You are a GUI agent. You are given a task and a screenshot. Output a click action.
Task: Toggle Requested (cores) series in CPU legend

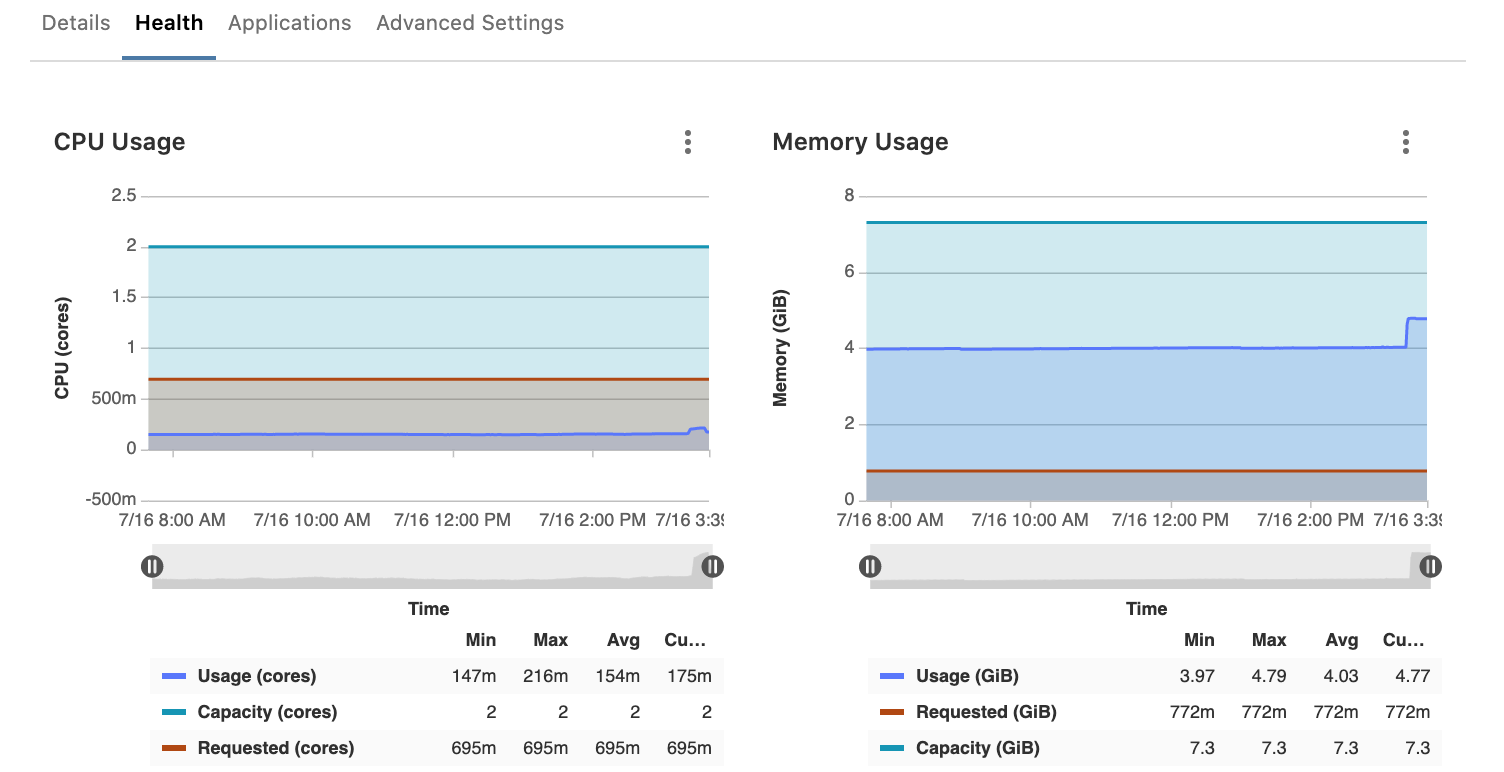(275, 748)
